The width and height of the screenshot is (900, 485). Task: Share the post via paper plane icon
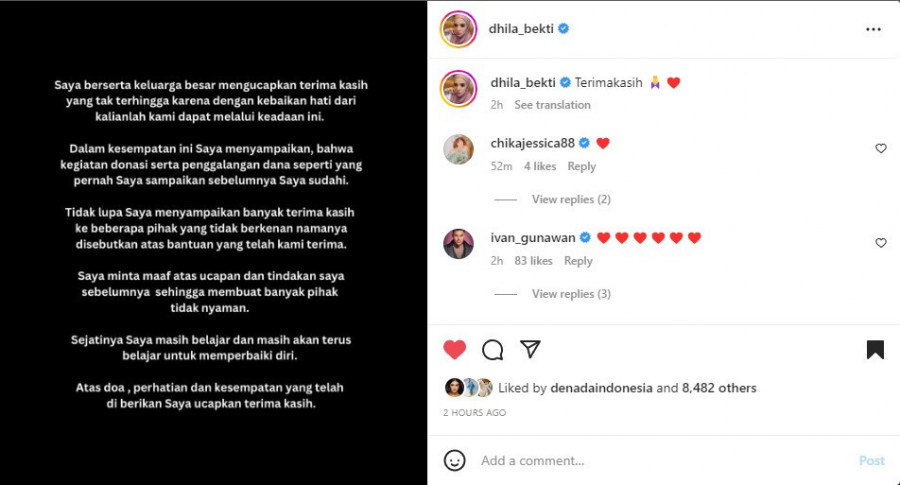530,349
